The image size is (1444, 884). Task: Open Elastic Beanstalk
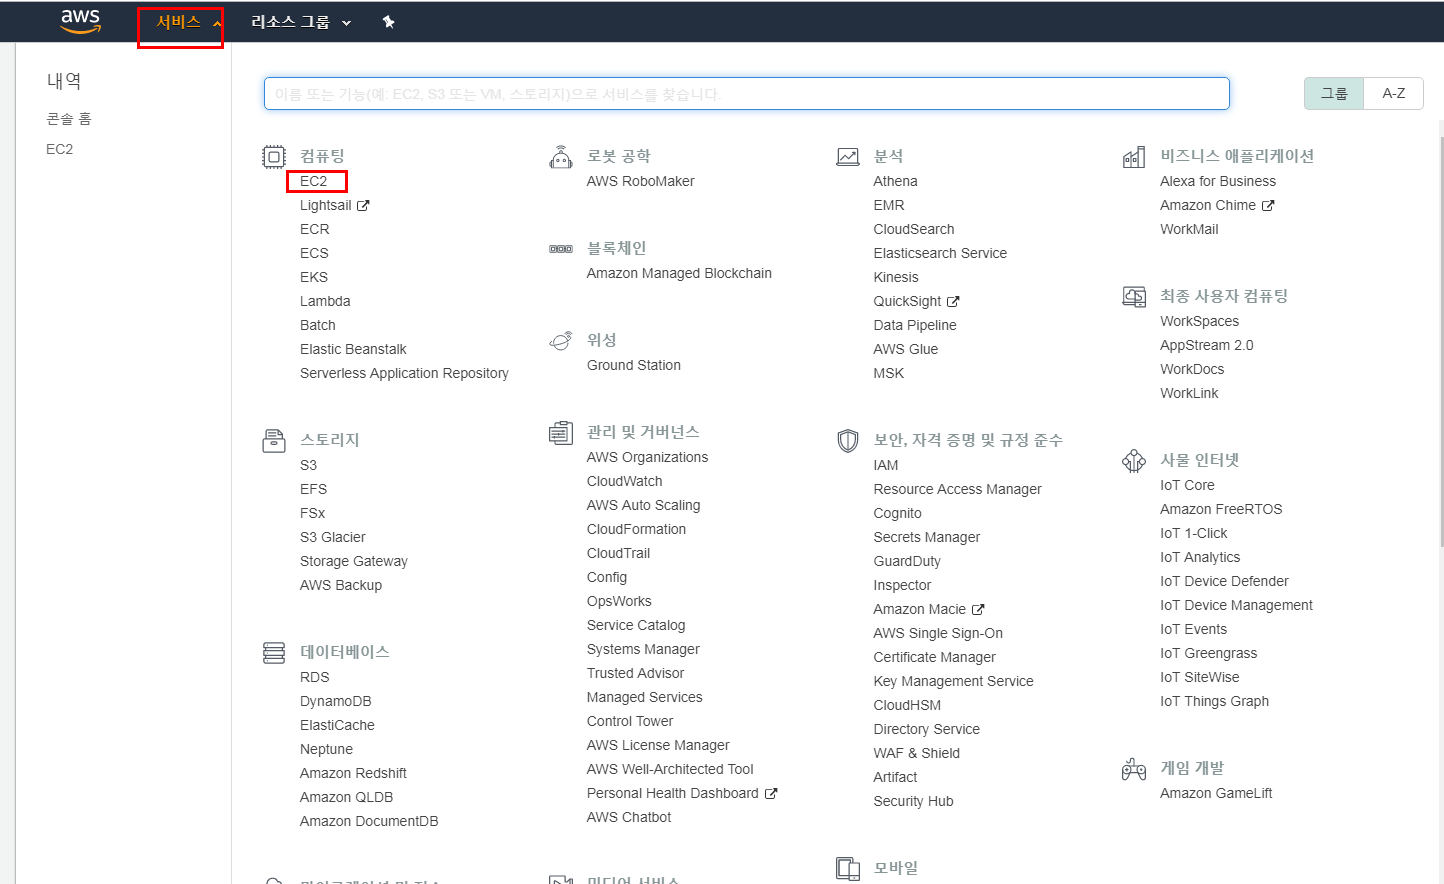[x=353, y=349]
